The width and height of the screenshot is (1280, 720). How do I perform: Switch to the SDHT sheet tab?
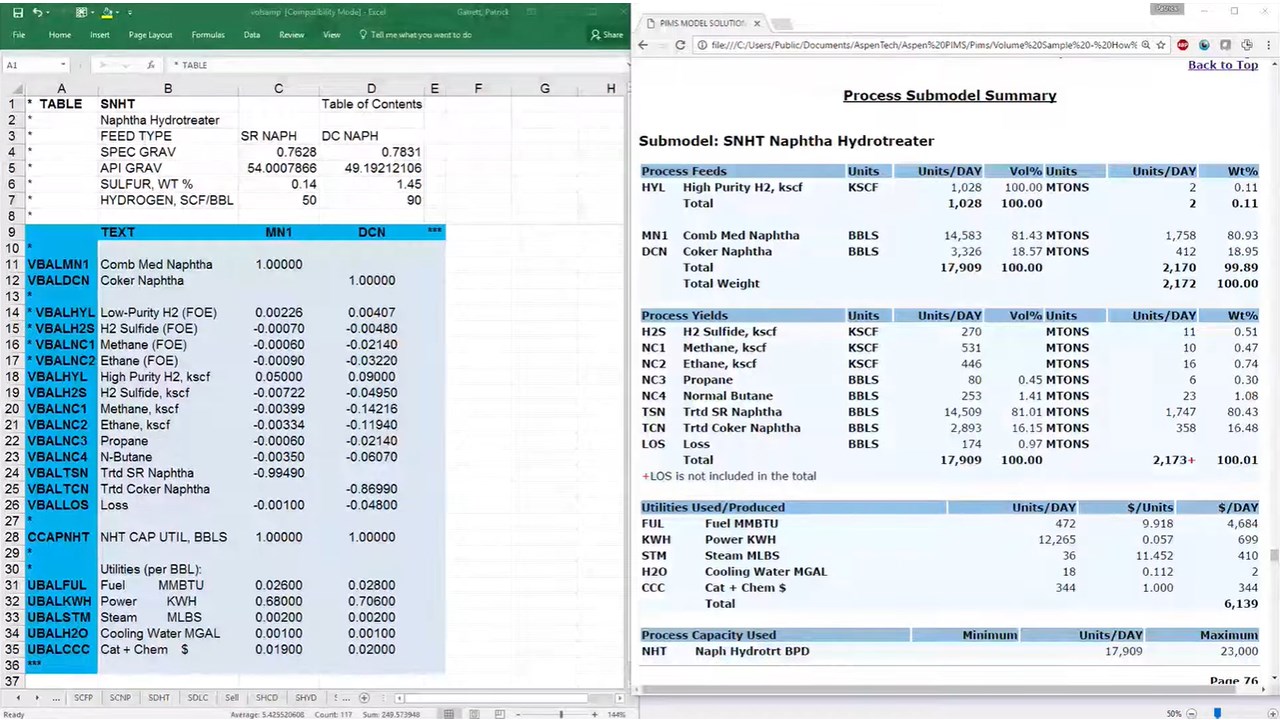point(159,698)
